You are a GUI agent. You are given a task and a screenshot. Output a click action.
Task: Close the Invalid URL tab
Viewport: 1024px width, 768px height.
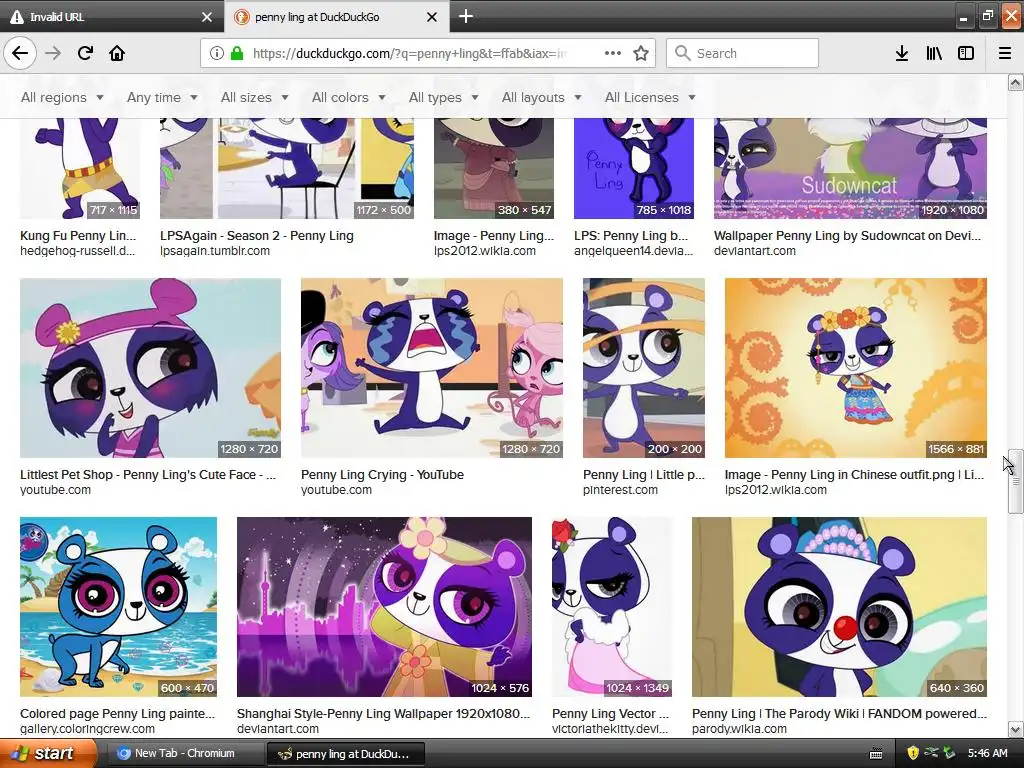[206, 17]
